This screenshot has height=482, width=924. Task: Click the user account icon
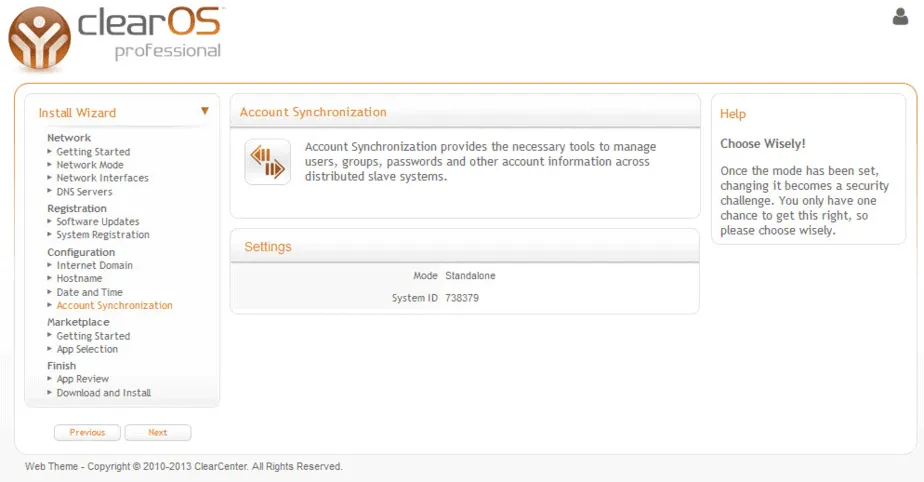(899, 17)
